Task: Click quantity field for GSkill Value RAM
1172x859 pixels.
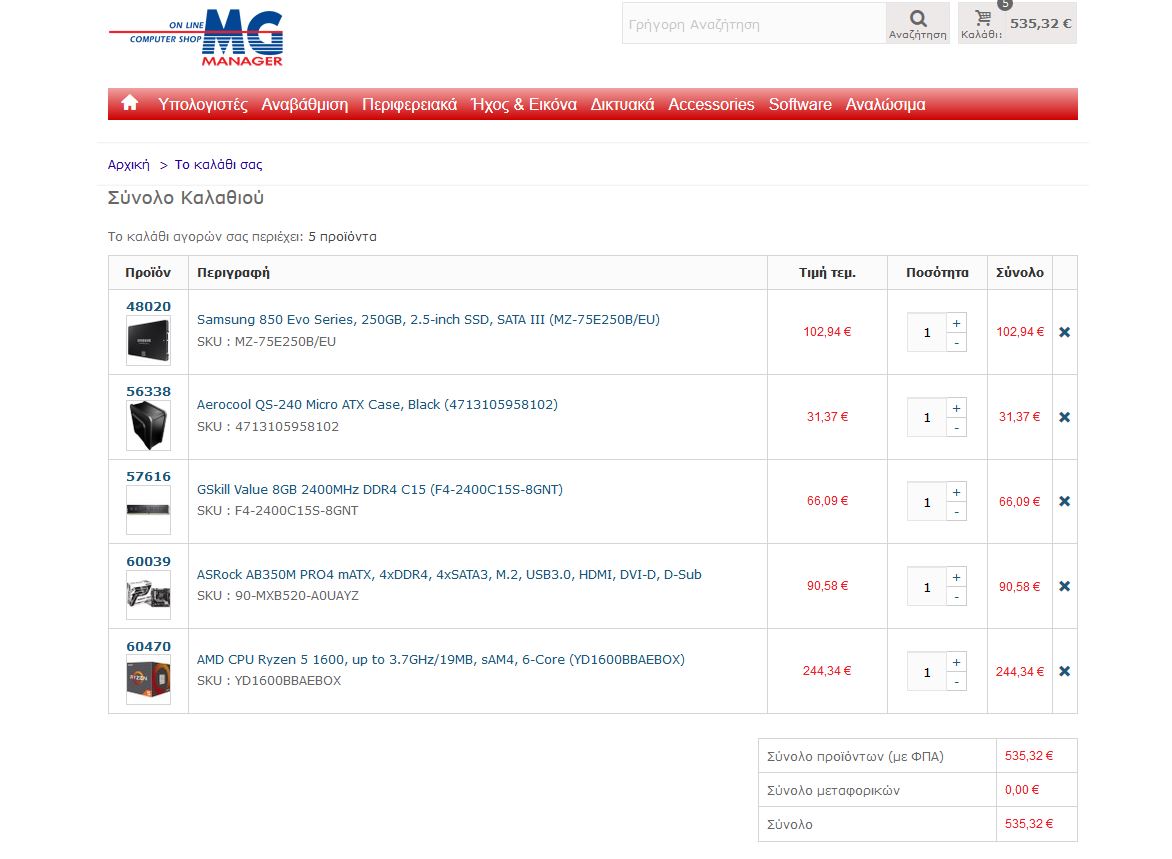Action: coord(927,502)
